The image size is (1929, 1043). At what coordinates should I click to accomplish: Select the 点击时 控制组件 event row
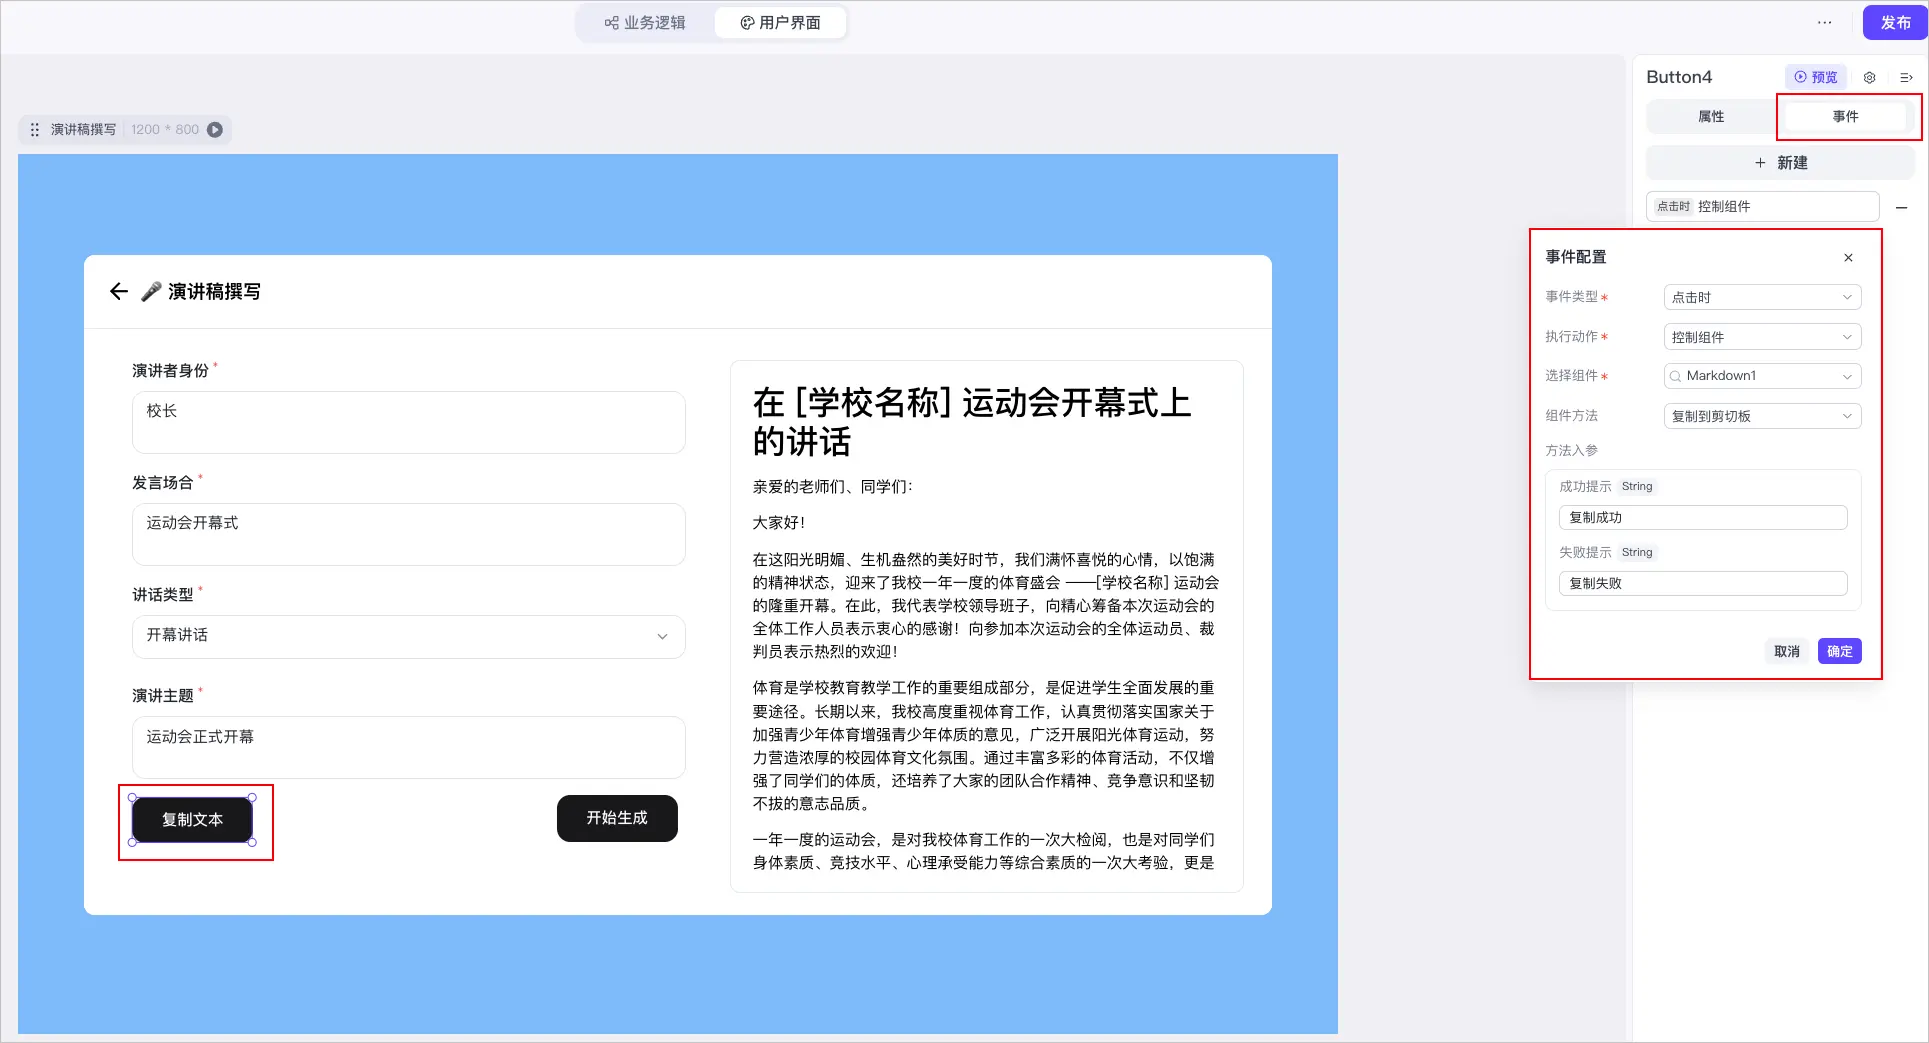click(1762, 206)
